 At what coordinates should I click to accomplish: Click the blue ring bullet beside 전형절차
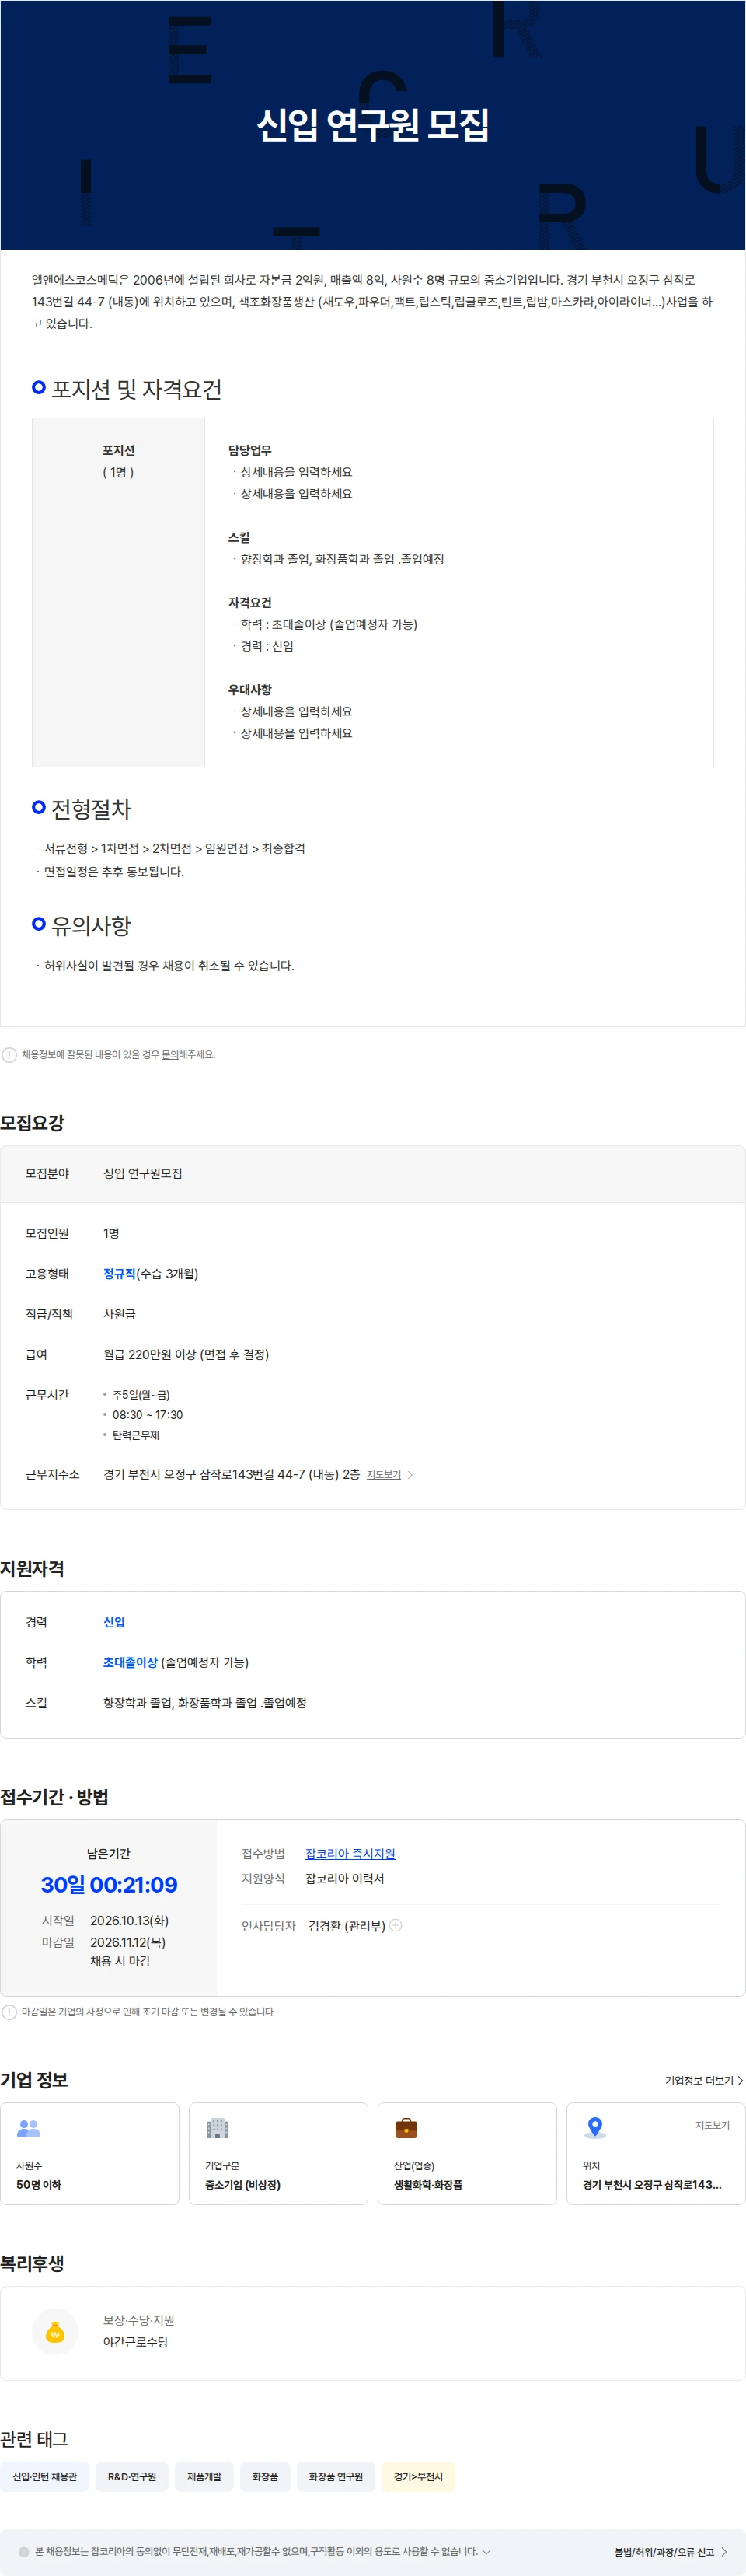(39, 806)
